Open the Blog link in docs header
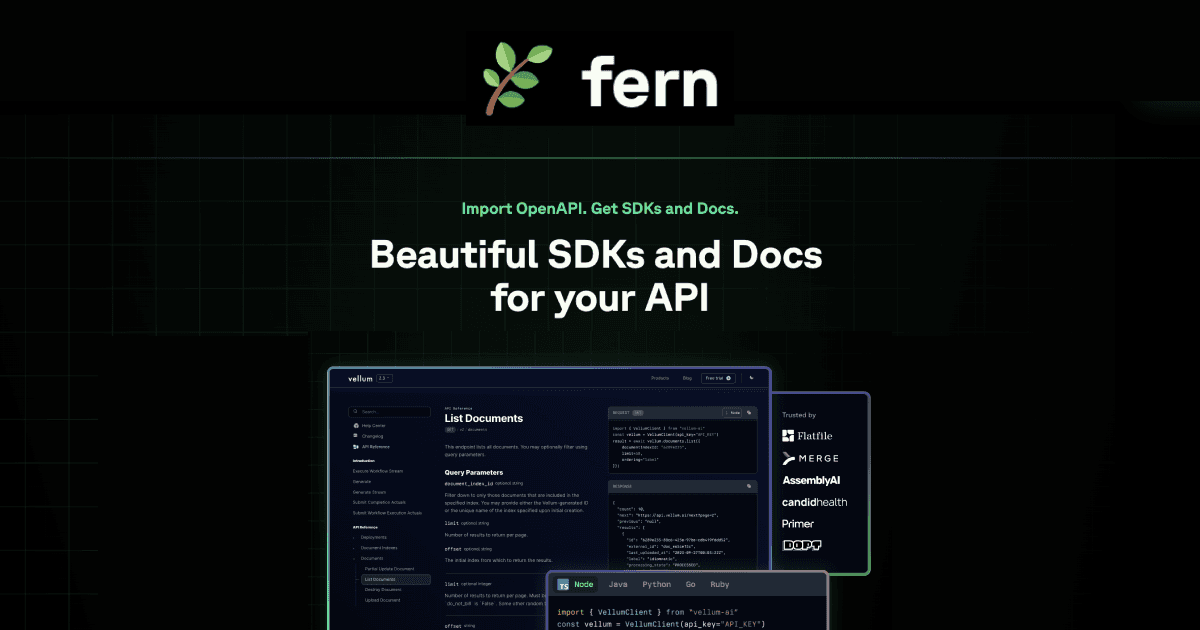1200x630 pixels. click(x=687, y=378)
